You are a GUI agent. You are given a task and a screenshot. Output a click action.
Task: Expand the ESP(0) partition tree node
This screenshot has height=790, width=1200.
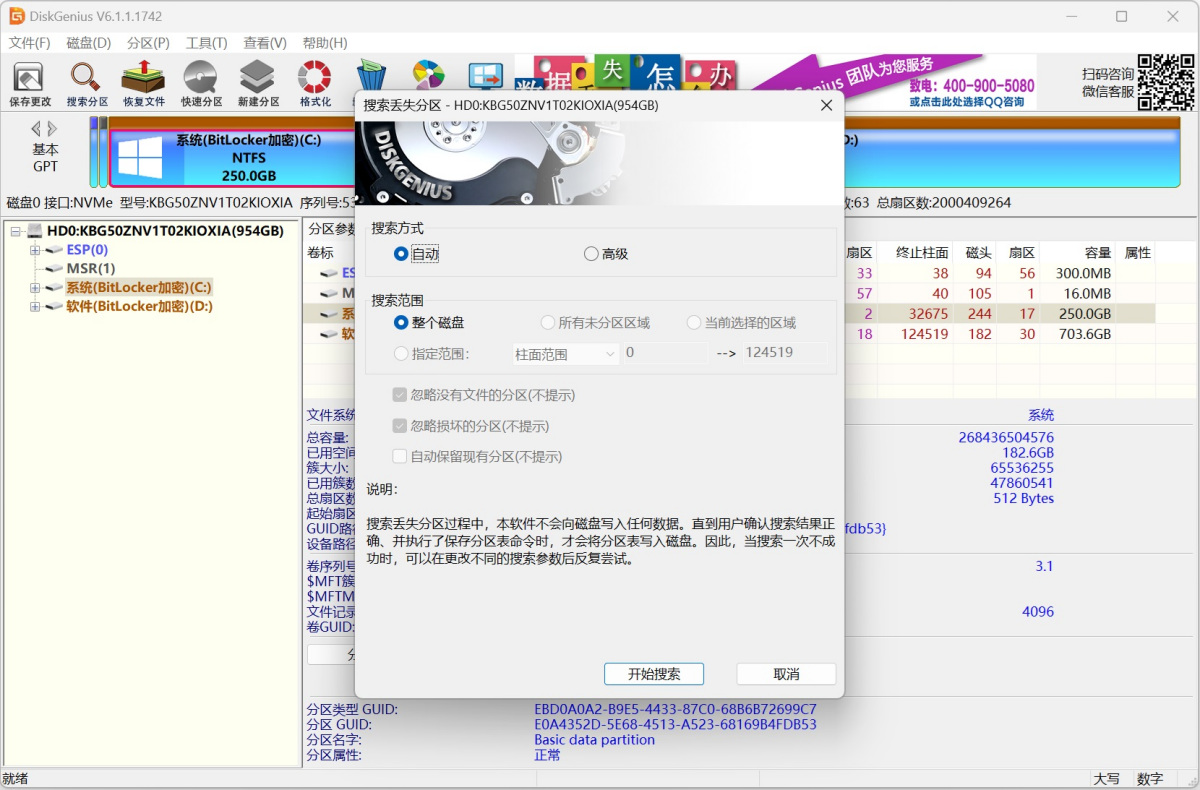tap(35, 250)
